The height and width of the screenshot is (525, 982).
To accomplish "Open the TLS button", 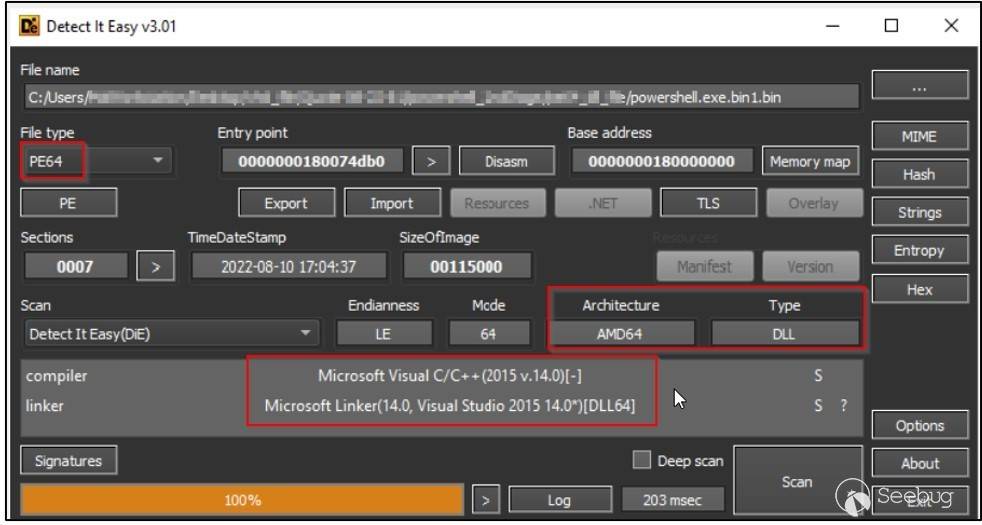I will click(708, 203).
